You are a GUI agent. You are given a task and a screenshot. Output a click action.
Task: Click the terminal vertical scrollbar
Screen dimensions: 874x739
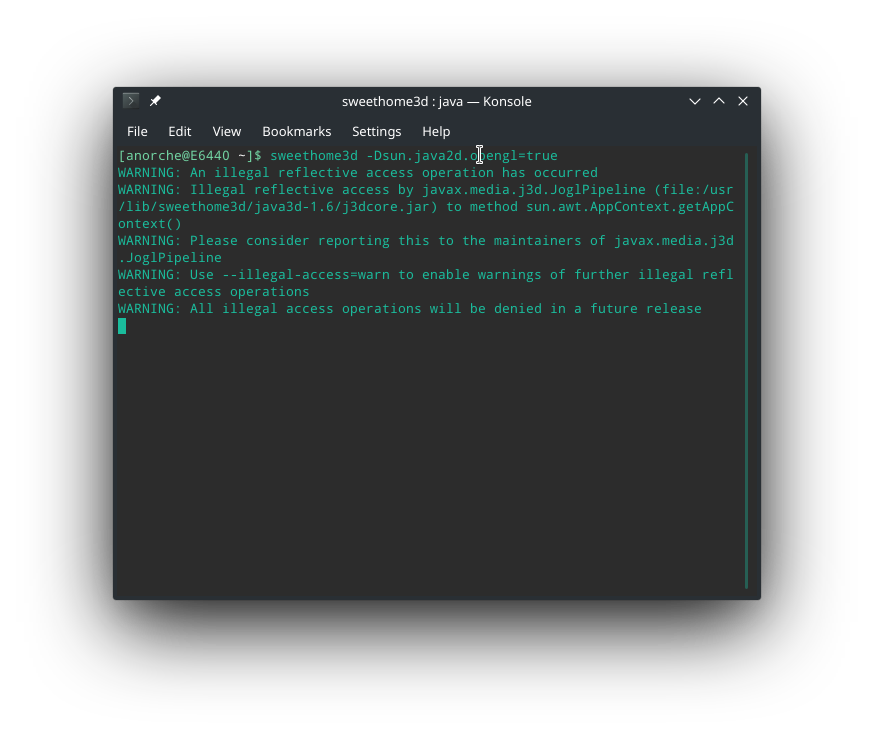(x=746, y=371)
